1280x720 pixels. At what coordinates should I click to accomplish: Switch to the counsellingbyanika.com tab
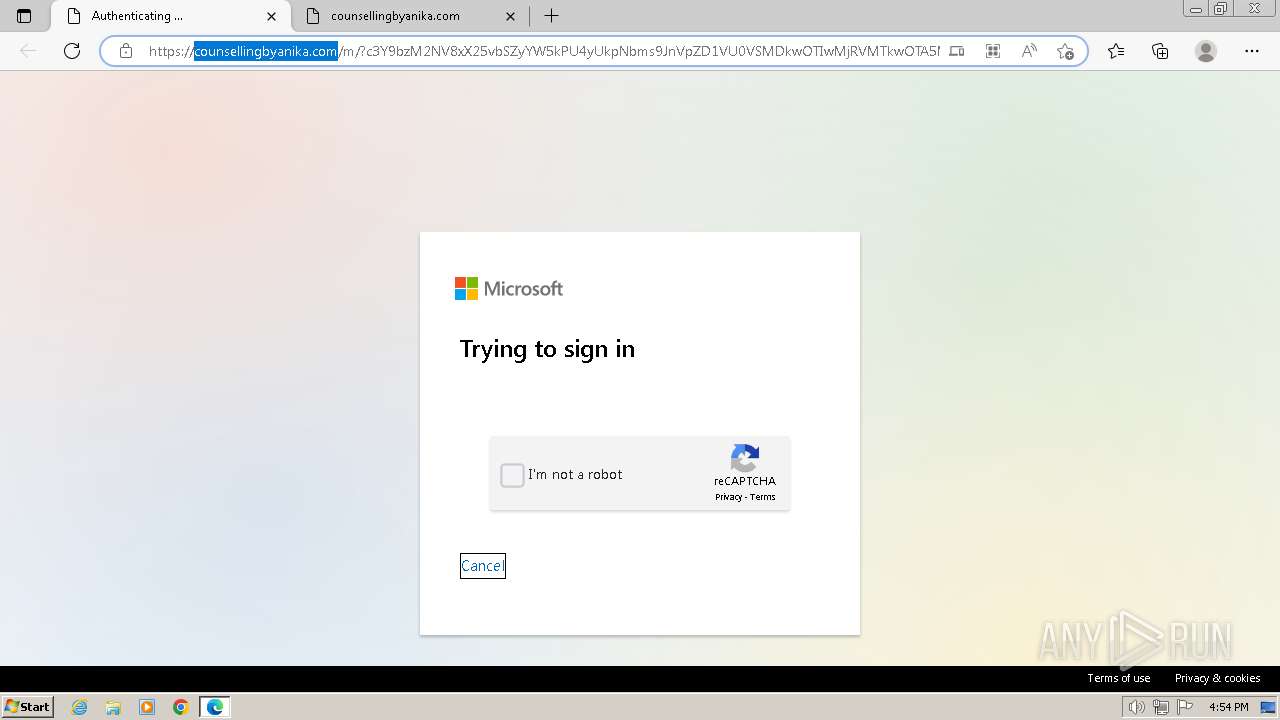tap(410, 16)
